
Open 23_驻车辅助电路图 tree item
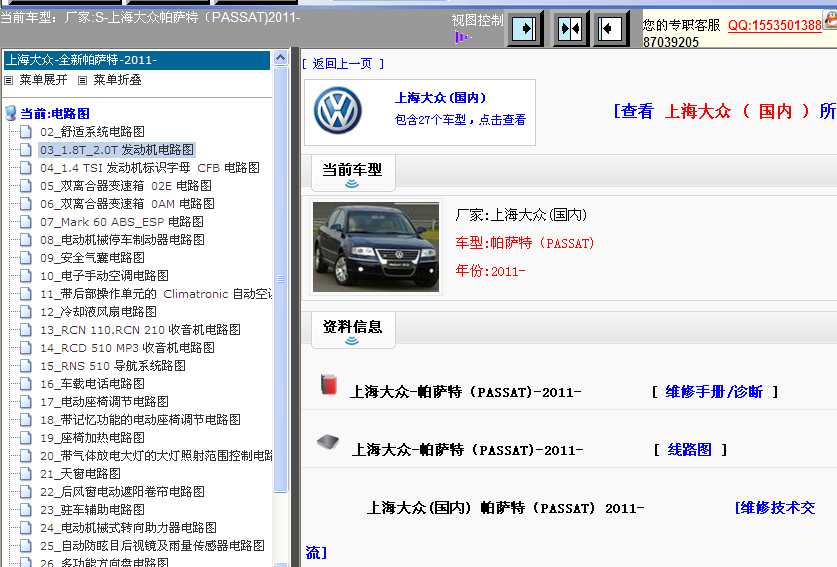point(92,509)
